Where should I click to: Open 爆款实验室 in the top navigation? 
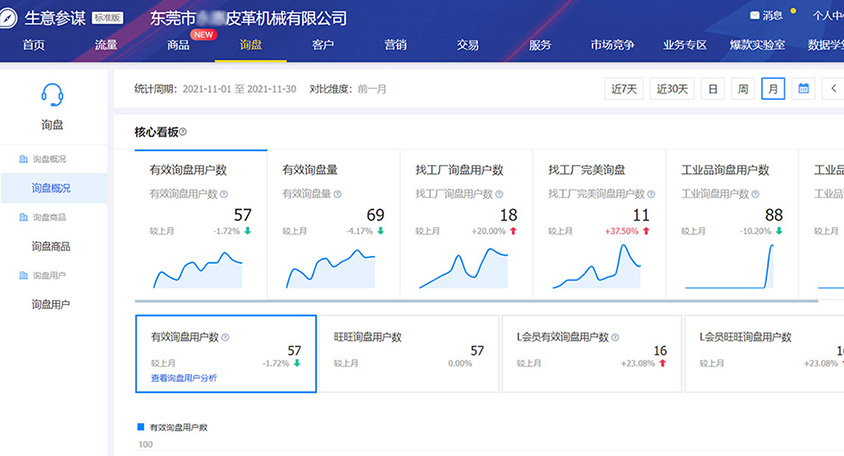pyautogui.click(x=757, y=45)
